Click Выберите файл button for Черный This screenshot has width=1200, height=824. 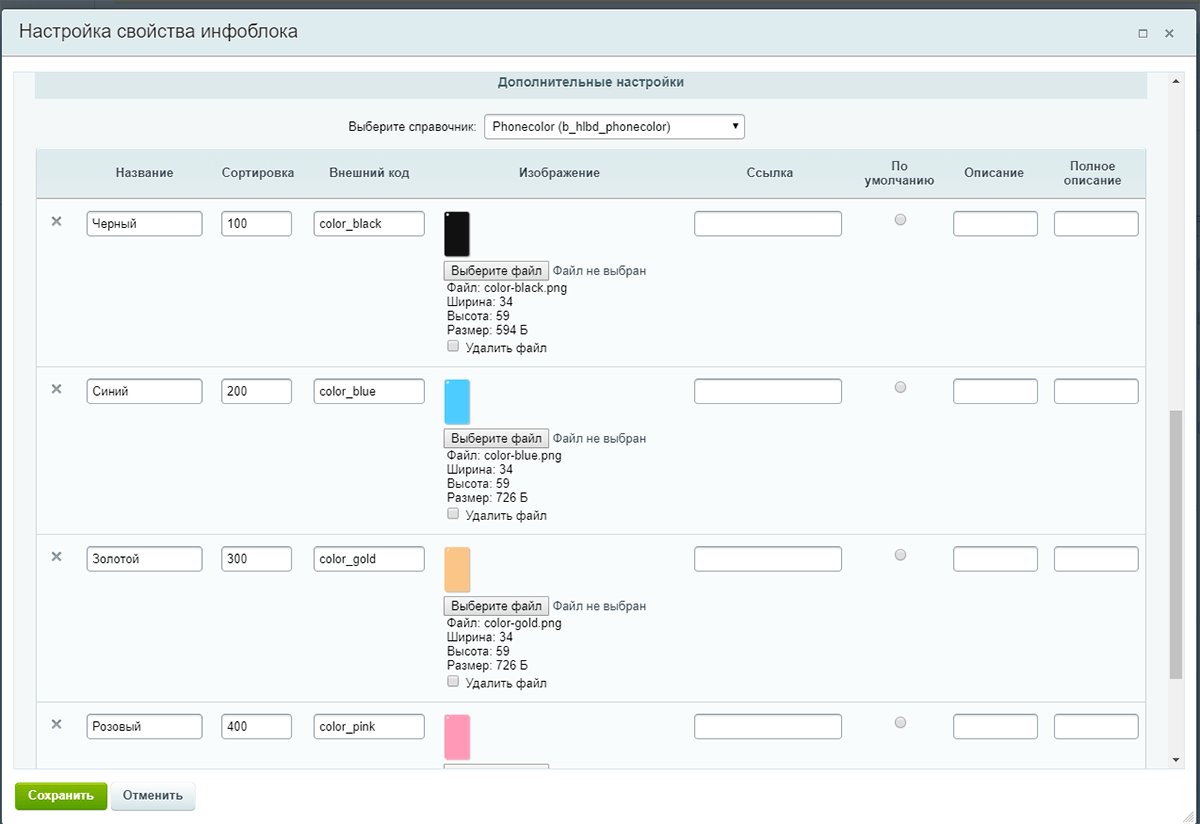pyautogui.click(x=496, y=271)
